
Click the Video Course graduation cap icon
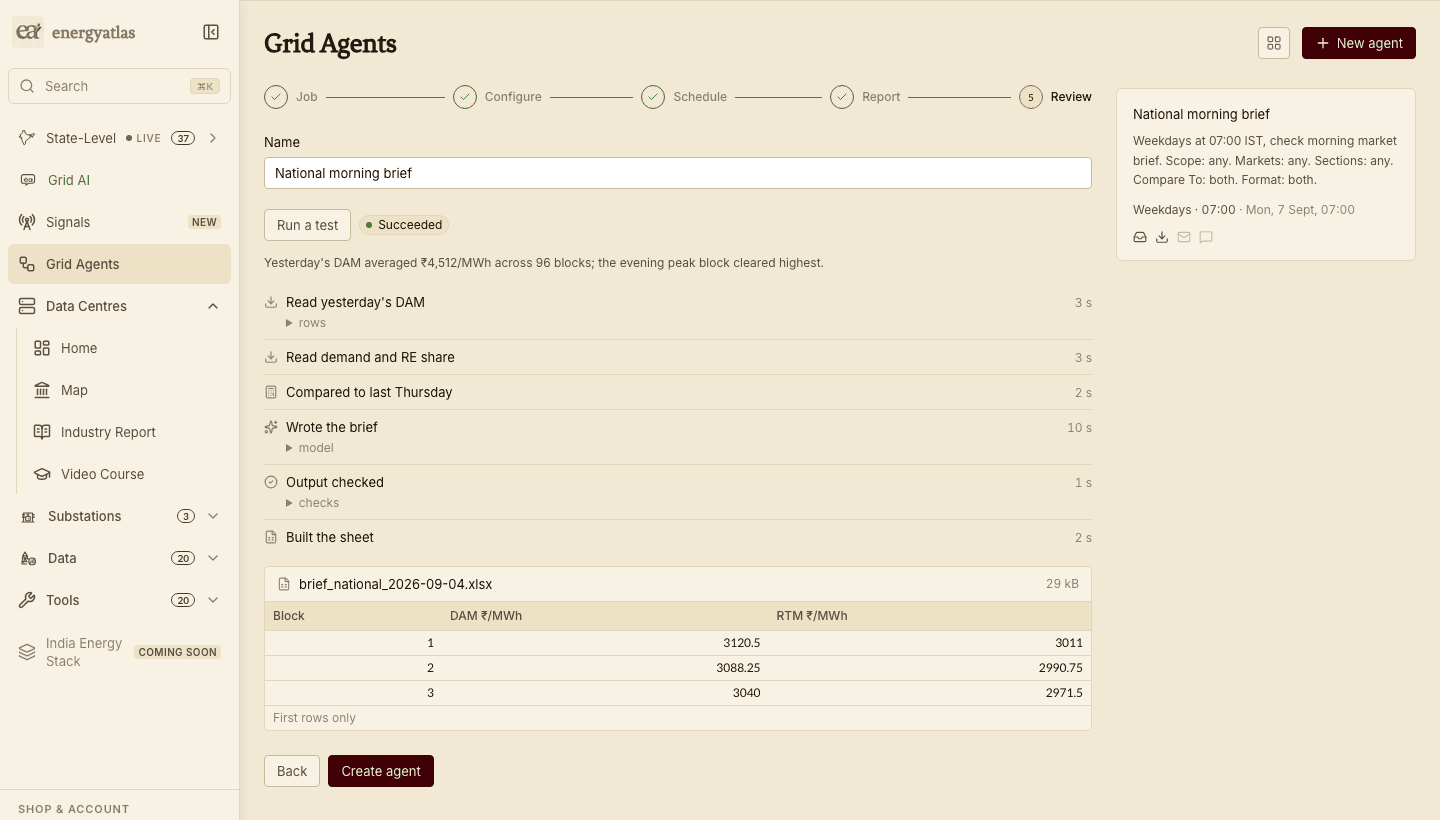[42, 474]
